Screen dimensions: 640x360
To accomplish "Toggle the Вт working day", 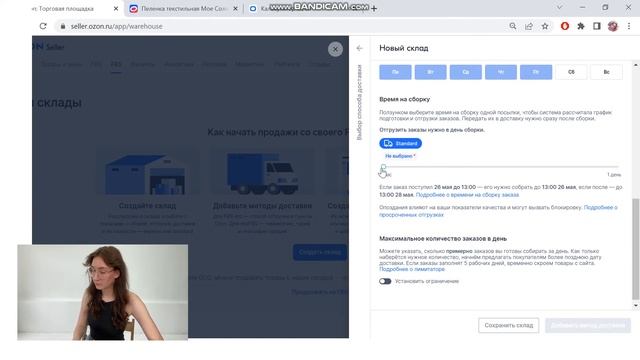I will (x=430, y=72).
